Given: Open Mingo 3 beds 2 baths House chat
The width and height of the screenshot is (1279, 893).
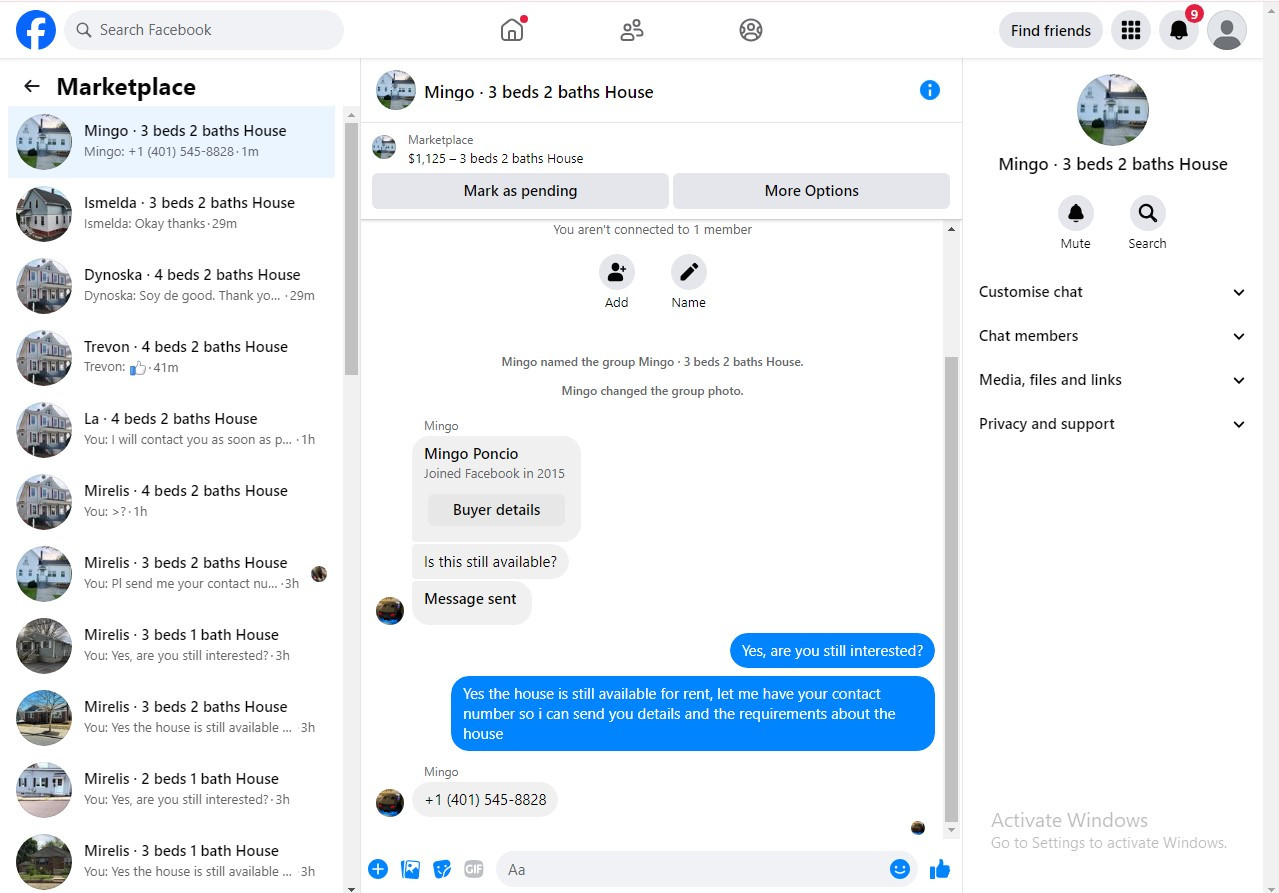Looking at the screenshot, I should 171,142.
